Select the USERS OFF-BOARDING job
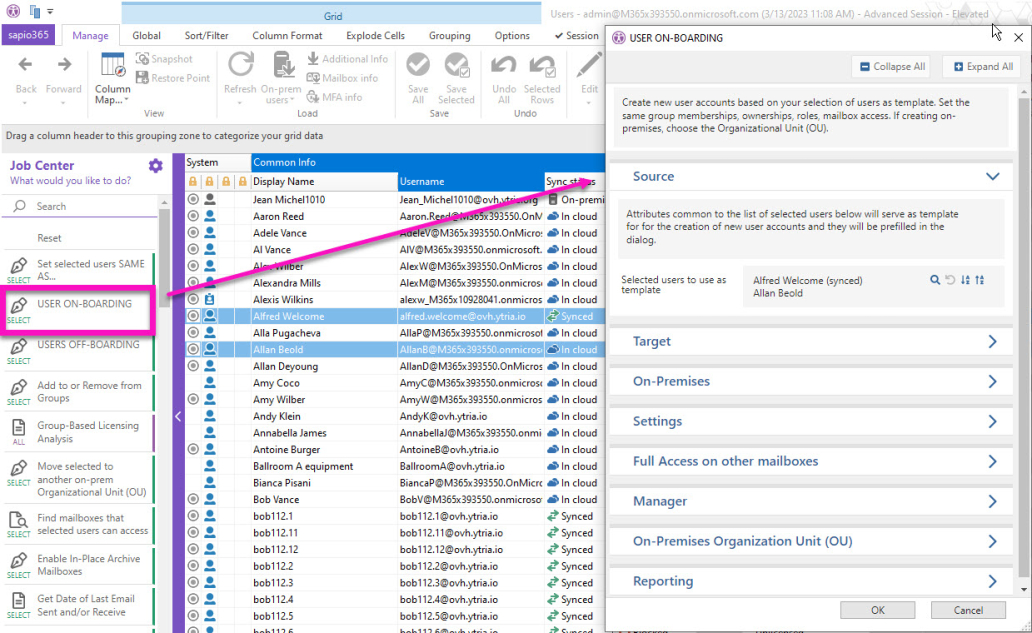This screenshot has height=633, width=1032. point(79,351)
